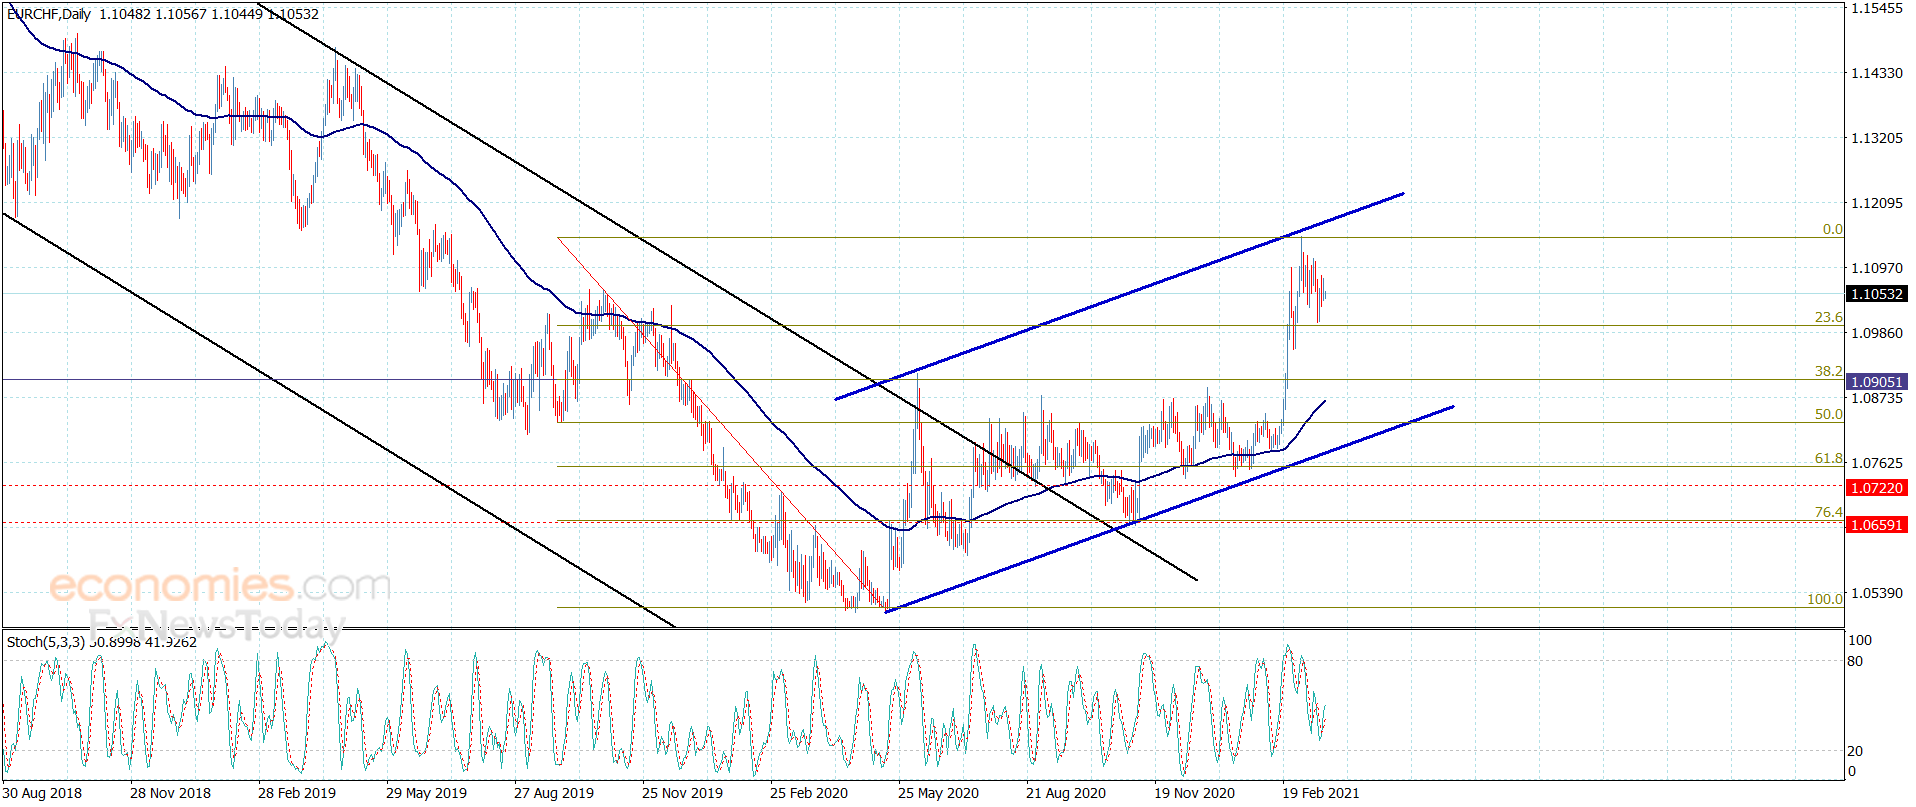This screenshot has height=807, width=1916.
Task: Click the EURCHF,Daily chart title
Action: 49,14
